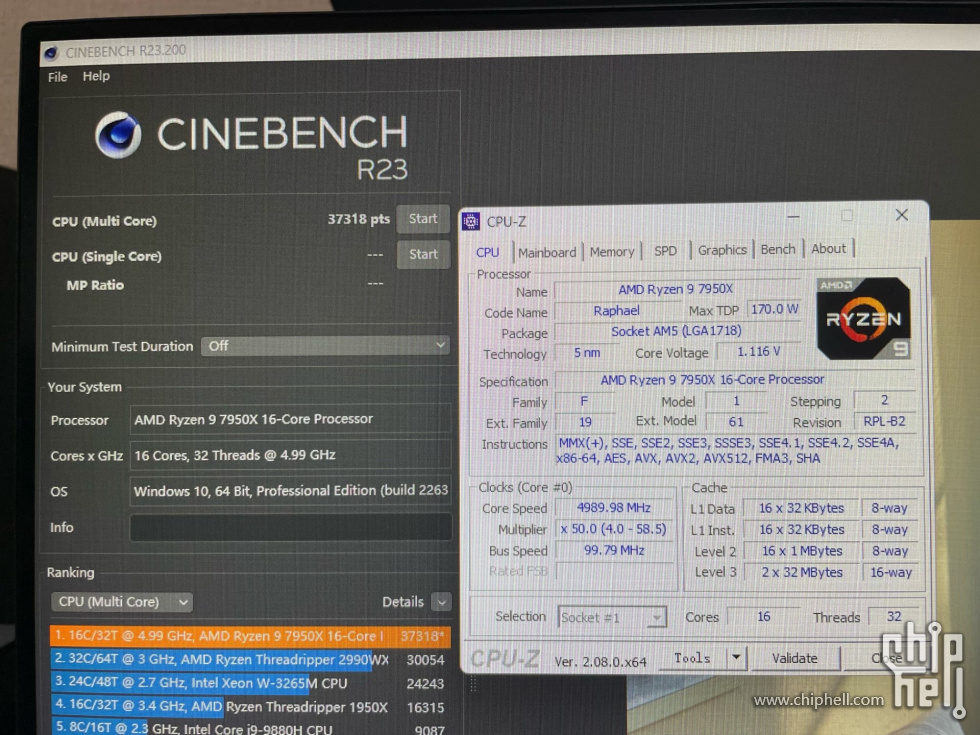
Task: Click the Technology value 5 nm
Action: pyautogui.click(x=587, y=353)
